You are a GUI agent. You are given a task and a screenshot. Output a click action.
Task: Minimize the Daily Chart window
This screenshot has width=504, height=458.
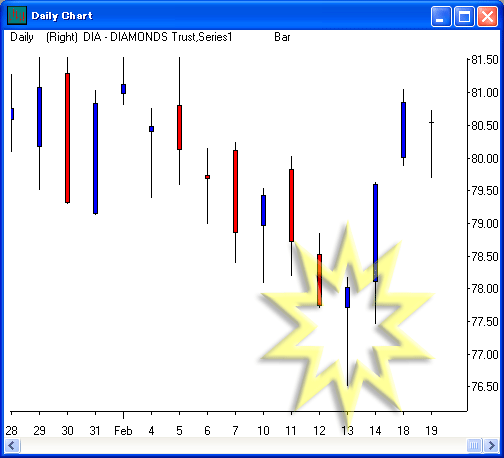[x=440, y=16]
